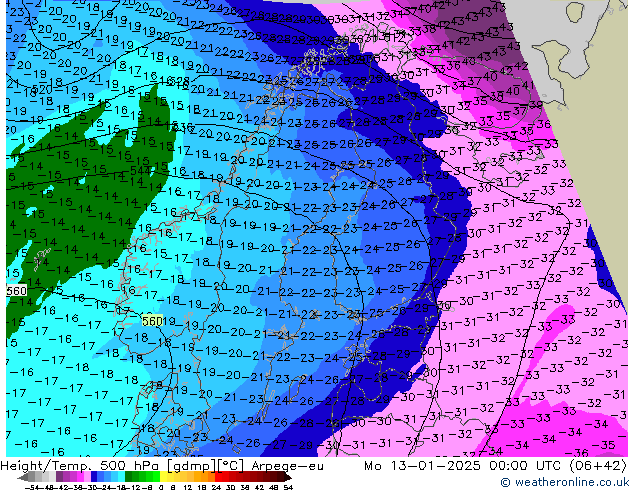634x490 pixels.
Task: Open the weatheronline.co.uk copyright link
Action: pos(564,482)
